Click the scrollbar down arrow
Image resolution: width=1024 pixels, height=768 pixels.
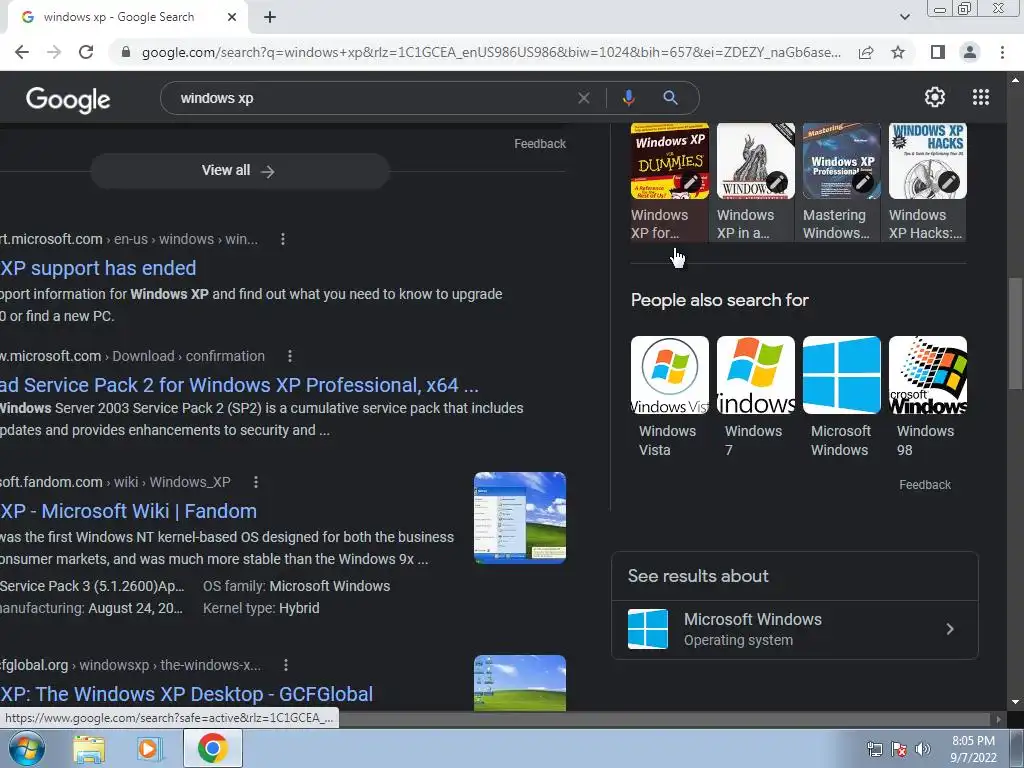pos(1016,703)
